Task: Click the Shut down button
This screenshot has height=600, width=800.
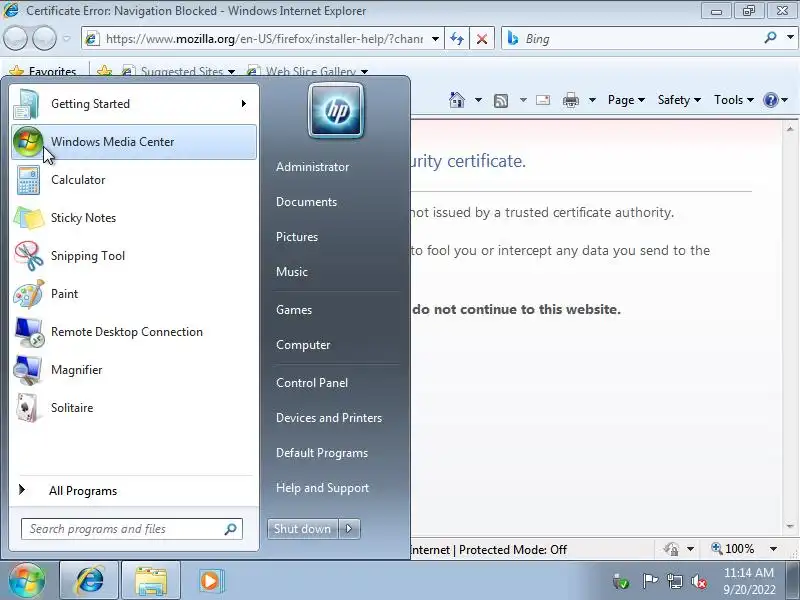Action: (303, 529)
